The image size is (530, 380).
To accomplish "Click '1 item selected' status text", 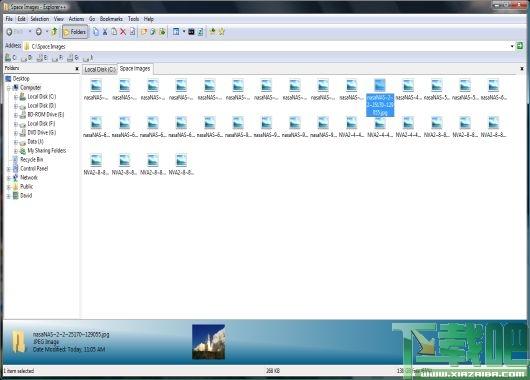I will [x=20, y=371].
